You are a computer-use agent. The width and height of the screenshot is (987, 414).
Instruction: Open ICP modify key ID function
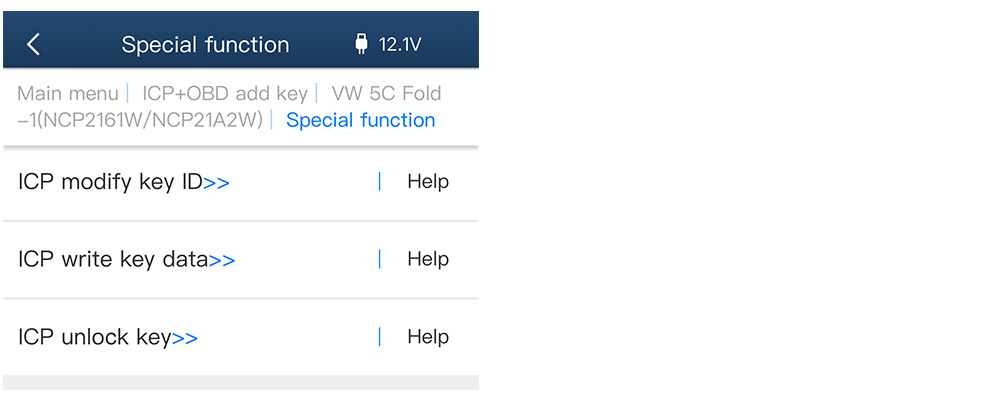[110, 182]
